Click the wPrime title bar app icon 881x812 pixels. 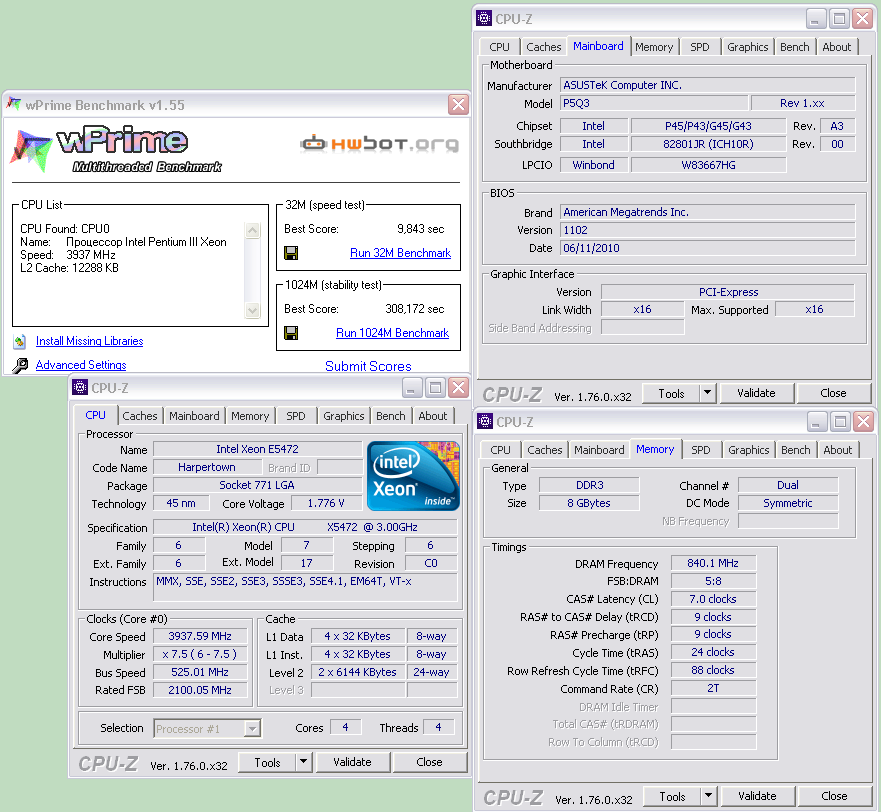[x=13, y=104]
